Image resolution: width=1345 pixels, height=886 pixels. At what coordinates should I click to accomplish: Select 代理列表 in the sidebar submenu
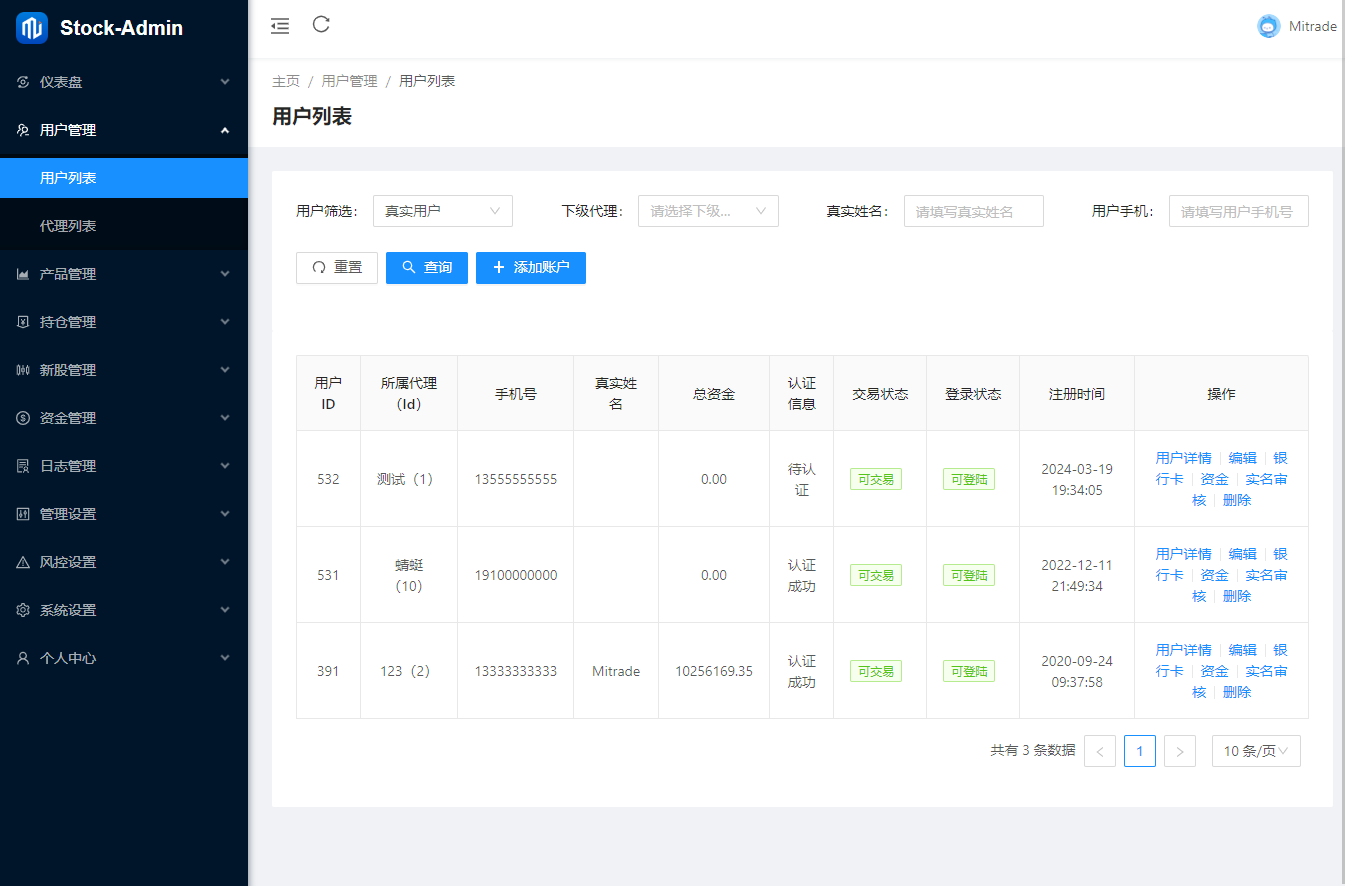[x=68, y=226]
